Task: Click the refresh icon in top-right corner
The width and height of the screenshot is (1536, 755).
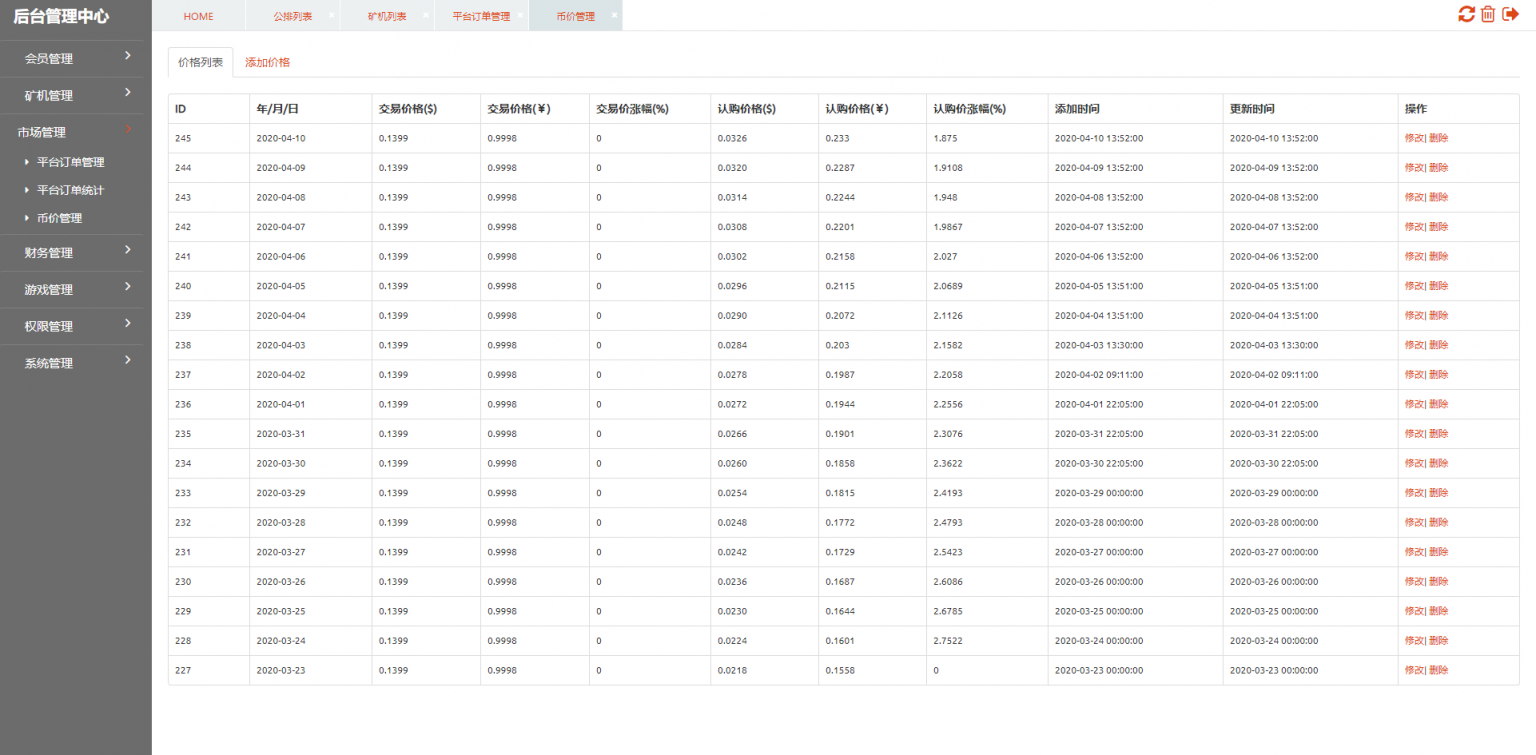Action: tap(1466, 14)
